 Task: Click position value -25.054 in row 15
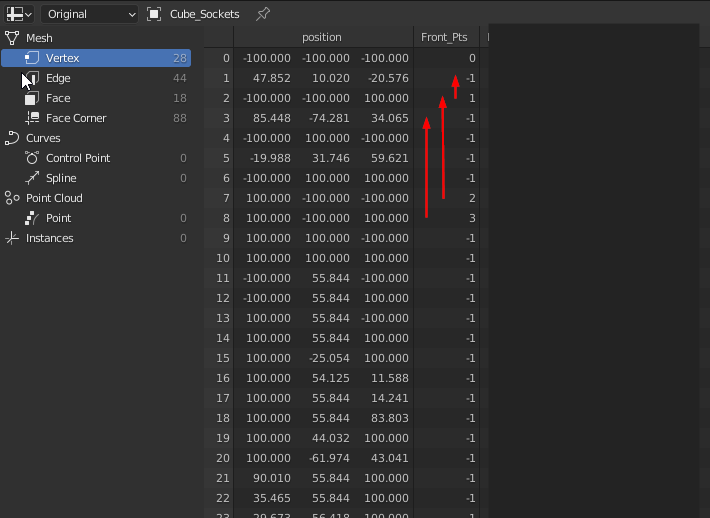[x=329, y=358]
